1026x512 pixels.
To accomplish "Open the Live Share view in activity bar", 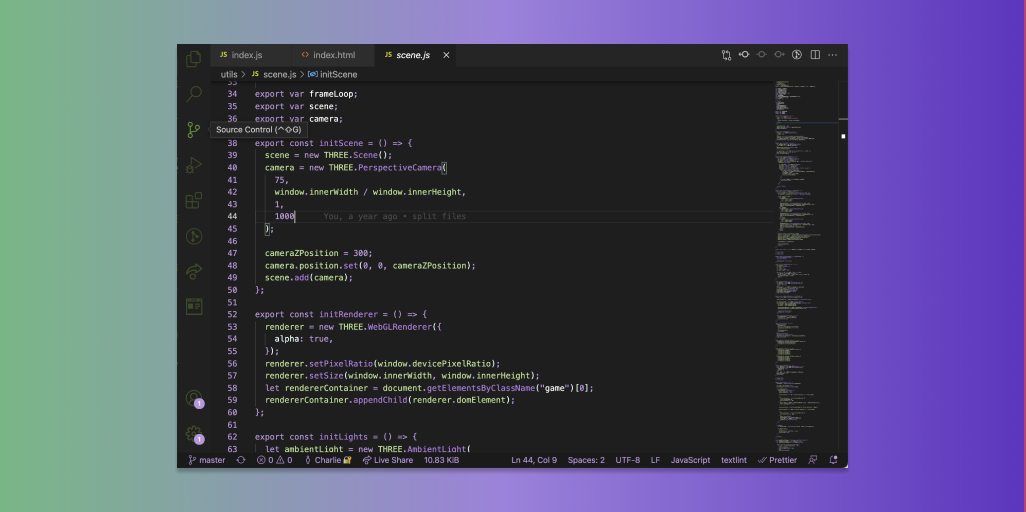I will tap(194, 271).
